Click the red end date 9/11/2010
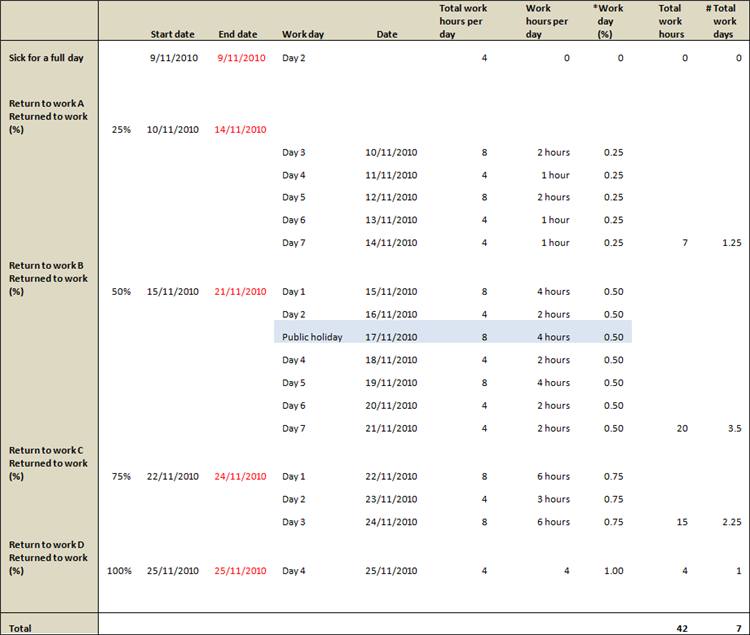Screen dimensions: 750x635 [242, 58]
